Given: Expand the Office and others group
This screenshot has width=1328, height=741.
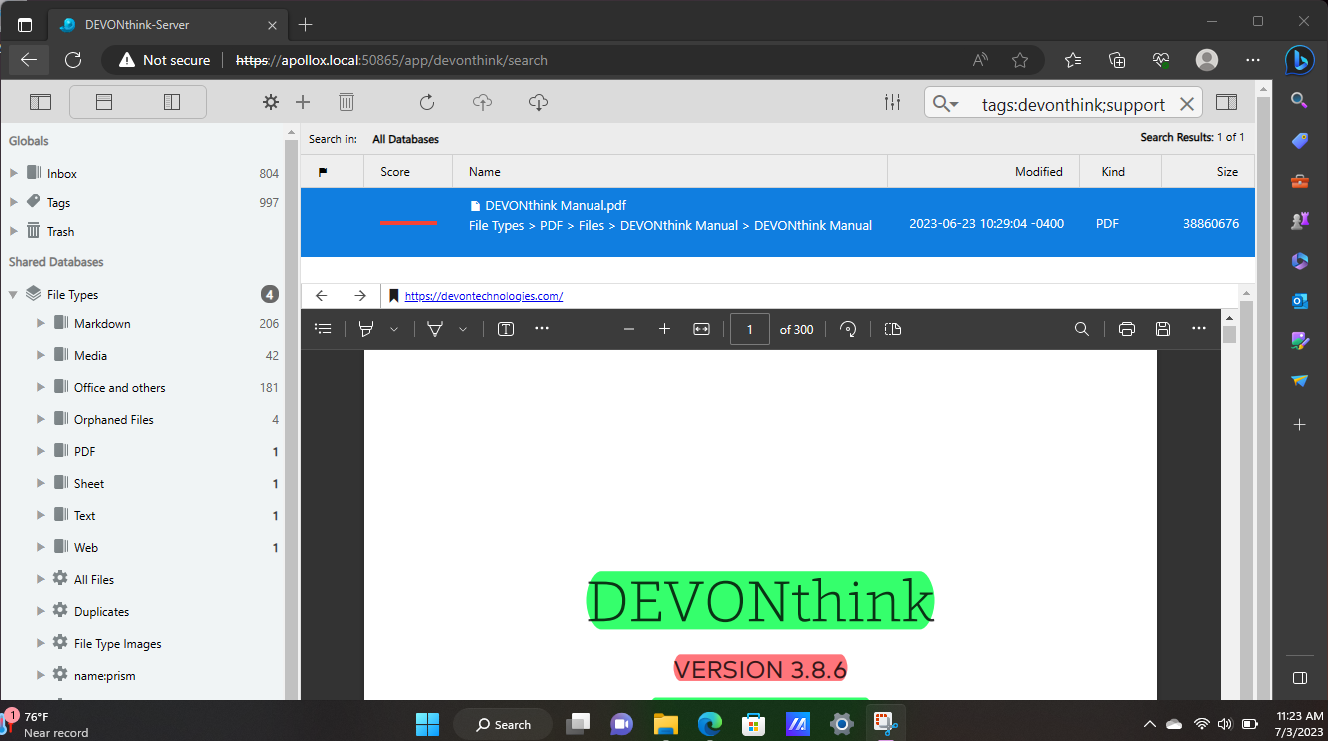Looking at the screenshot, I should (41, 387).
